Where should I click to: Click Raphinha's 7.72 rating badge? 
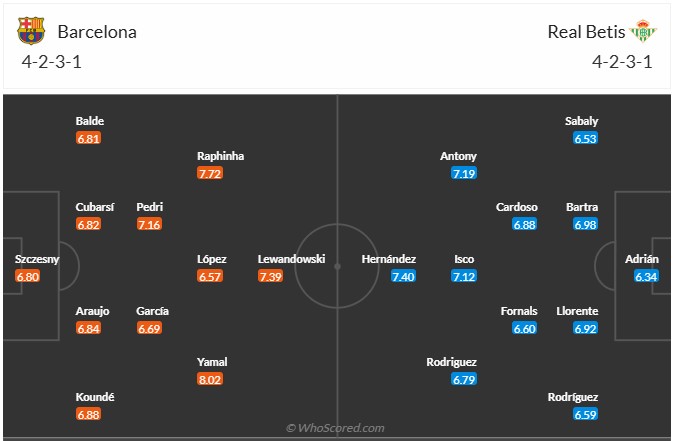tap(210, 173)
